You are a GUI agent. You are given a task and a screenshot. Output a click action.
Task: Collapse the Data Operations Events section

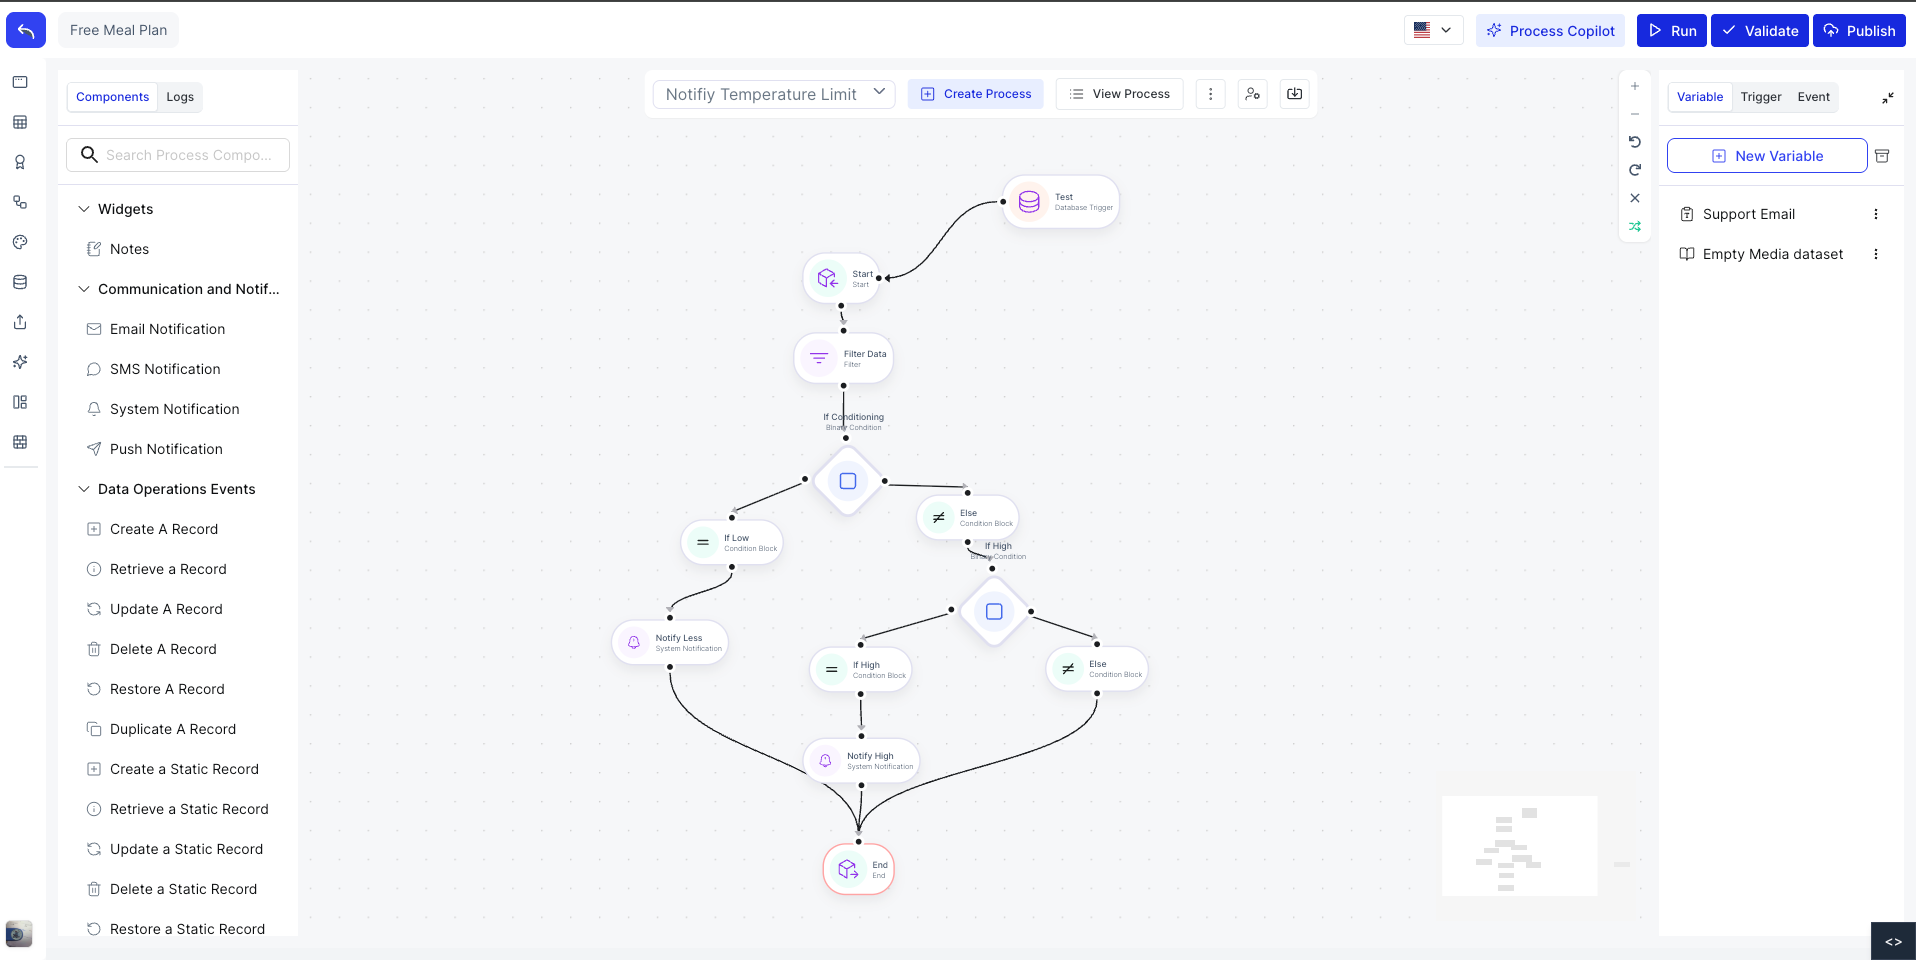83,489
